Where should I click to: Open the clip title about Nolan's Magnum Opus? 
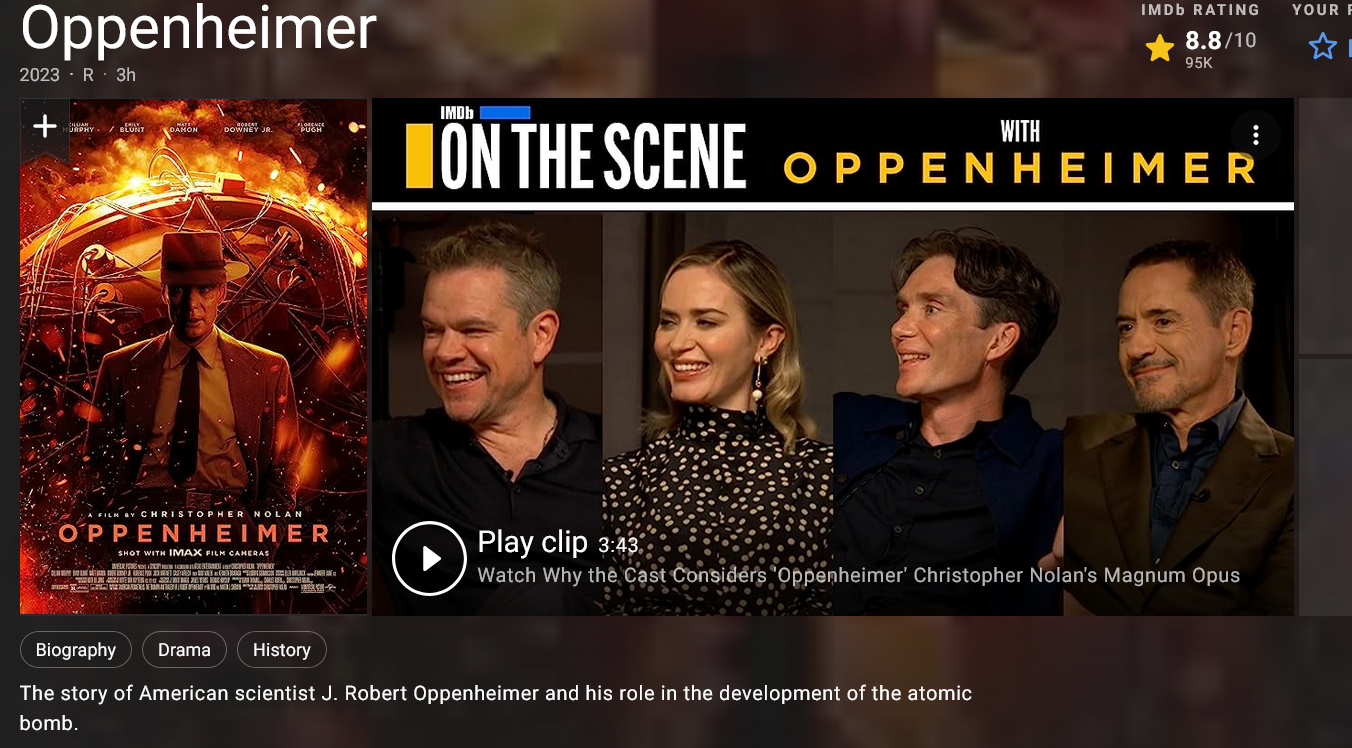(x=858, y=576)
